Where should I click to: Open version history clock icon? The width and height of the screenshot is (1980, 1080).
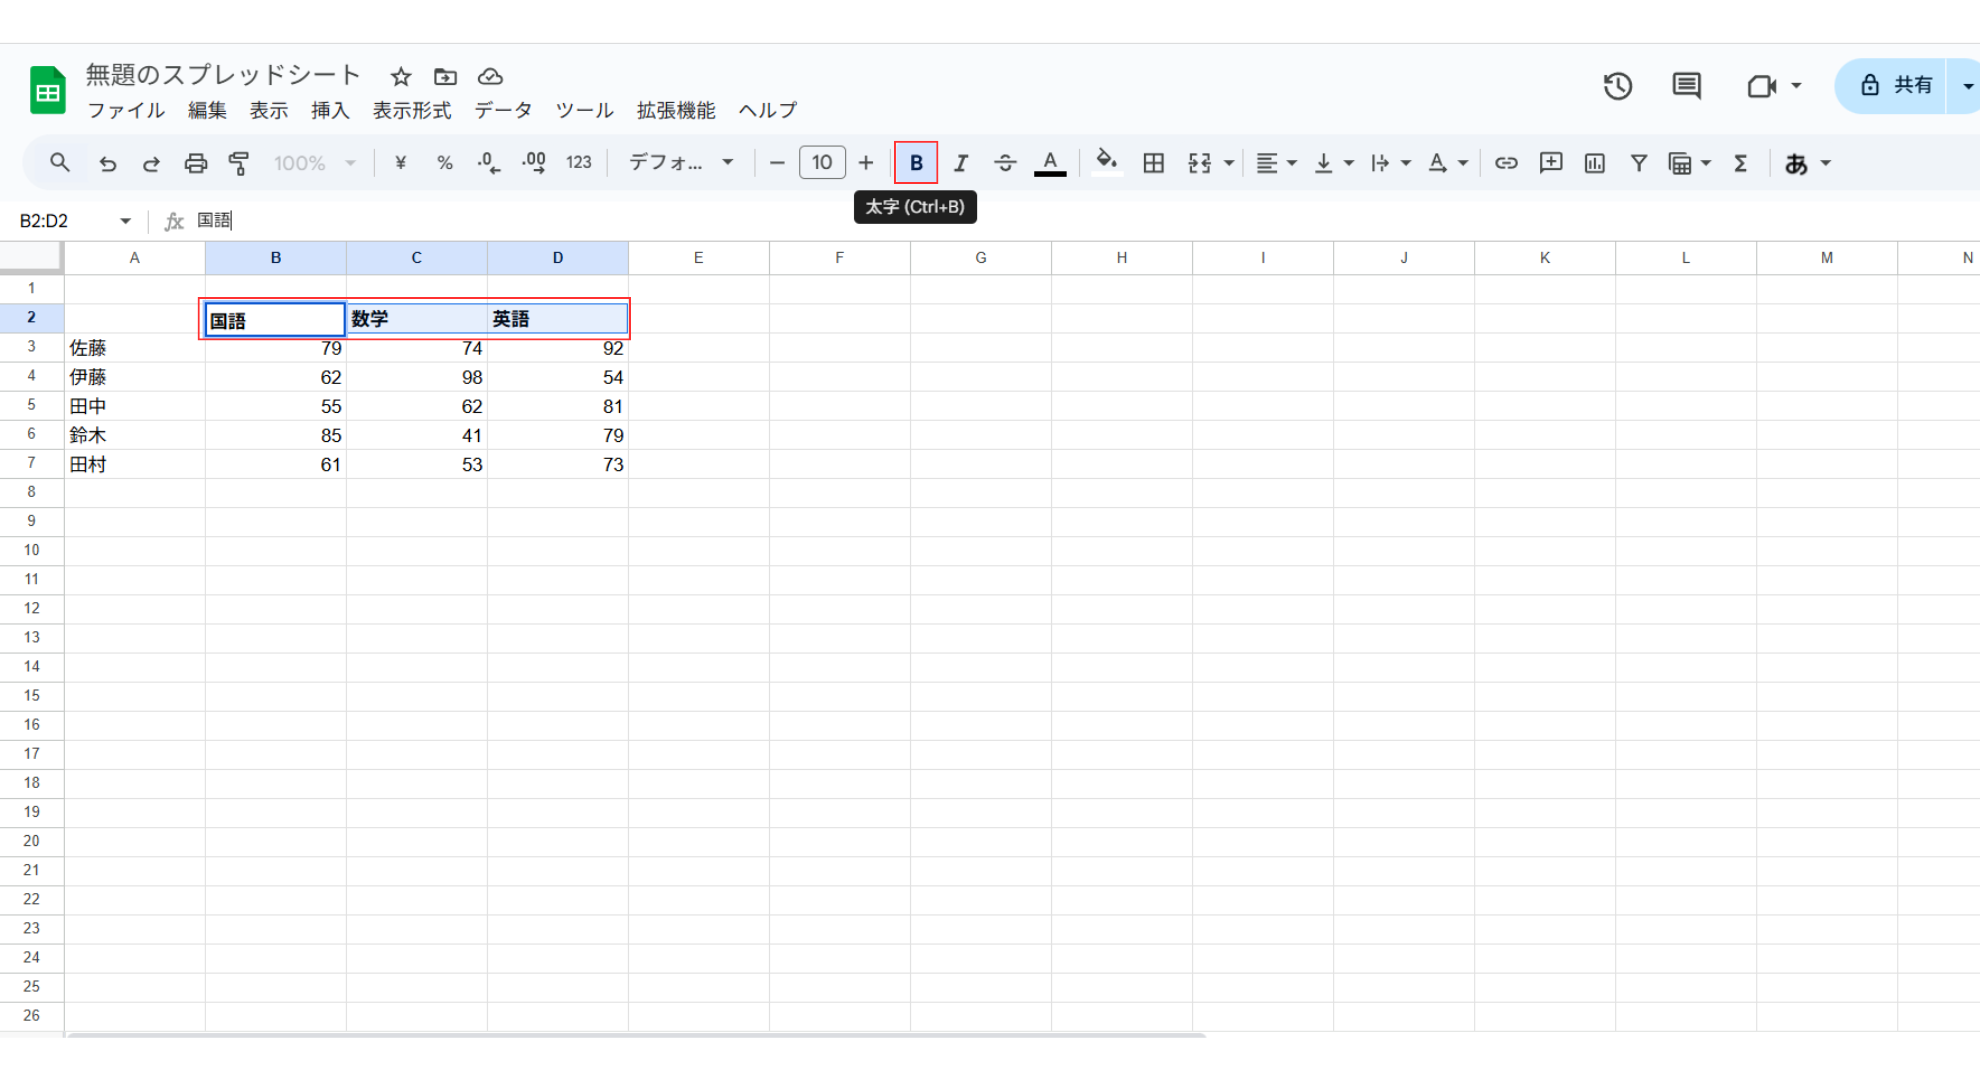point(1617,86)
